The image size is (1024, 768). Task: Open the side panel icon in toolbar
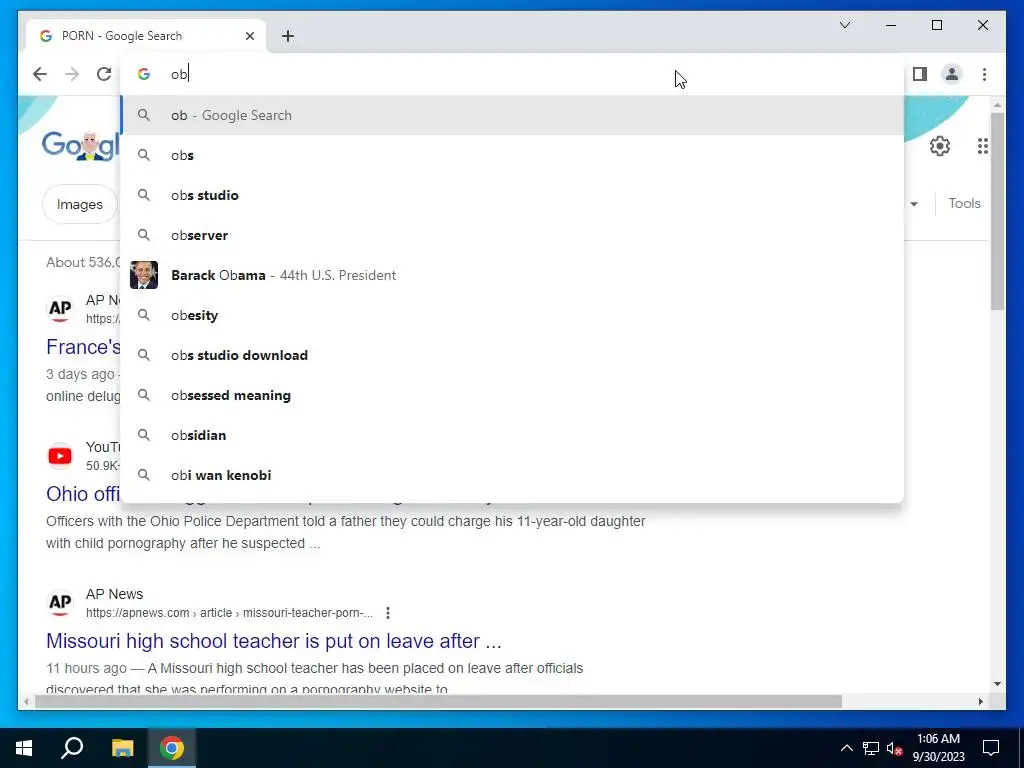click(920, 74)
